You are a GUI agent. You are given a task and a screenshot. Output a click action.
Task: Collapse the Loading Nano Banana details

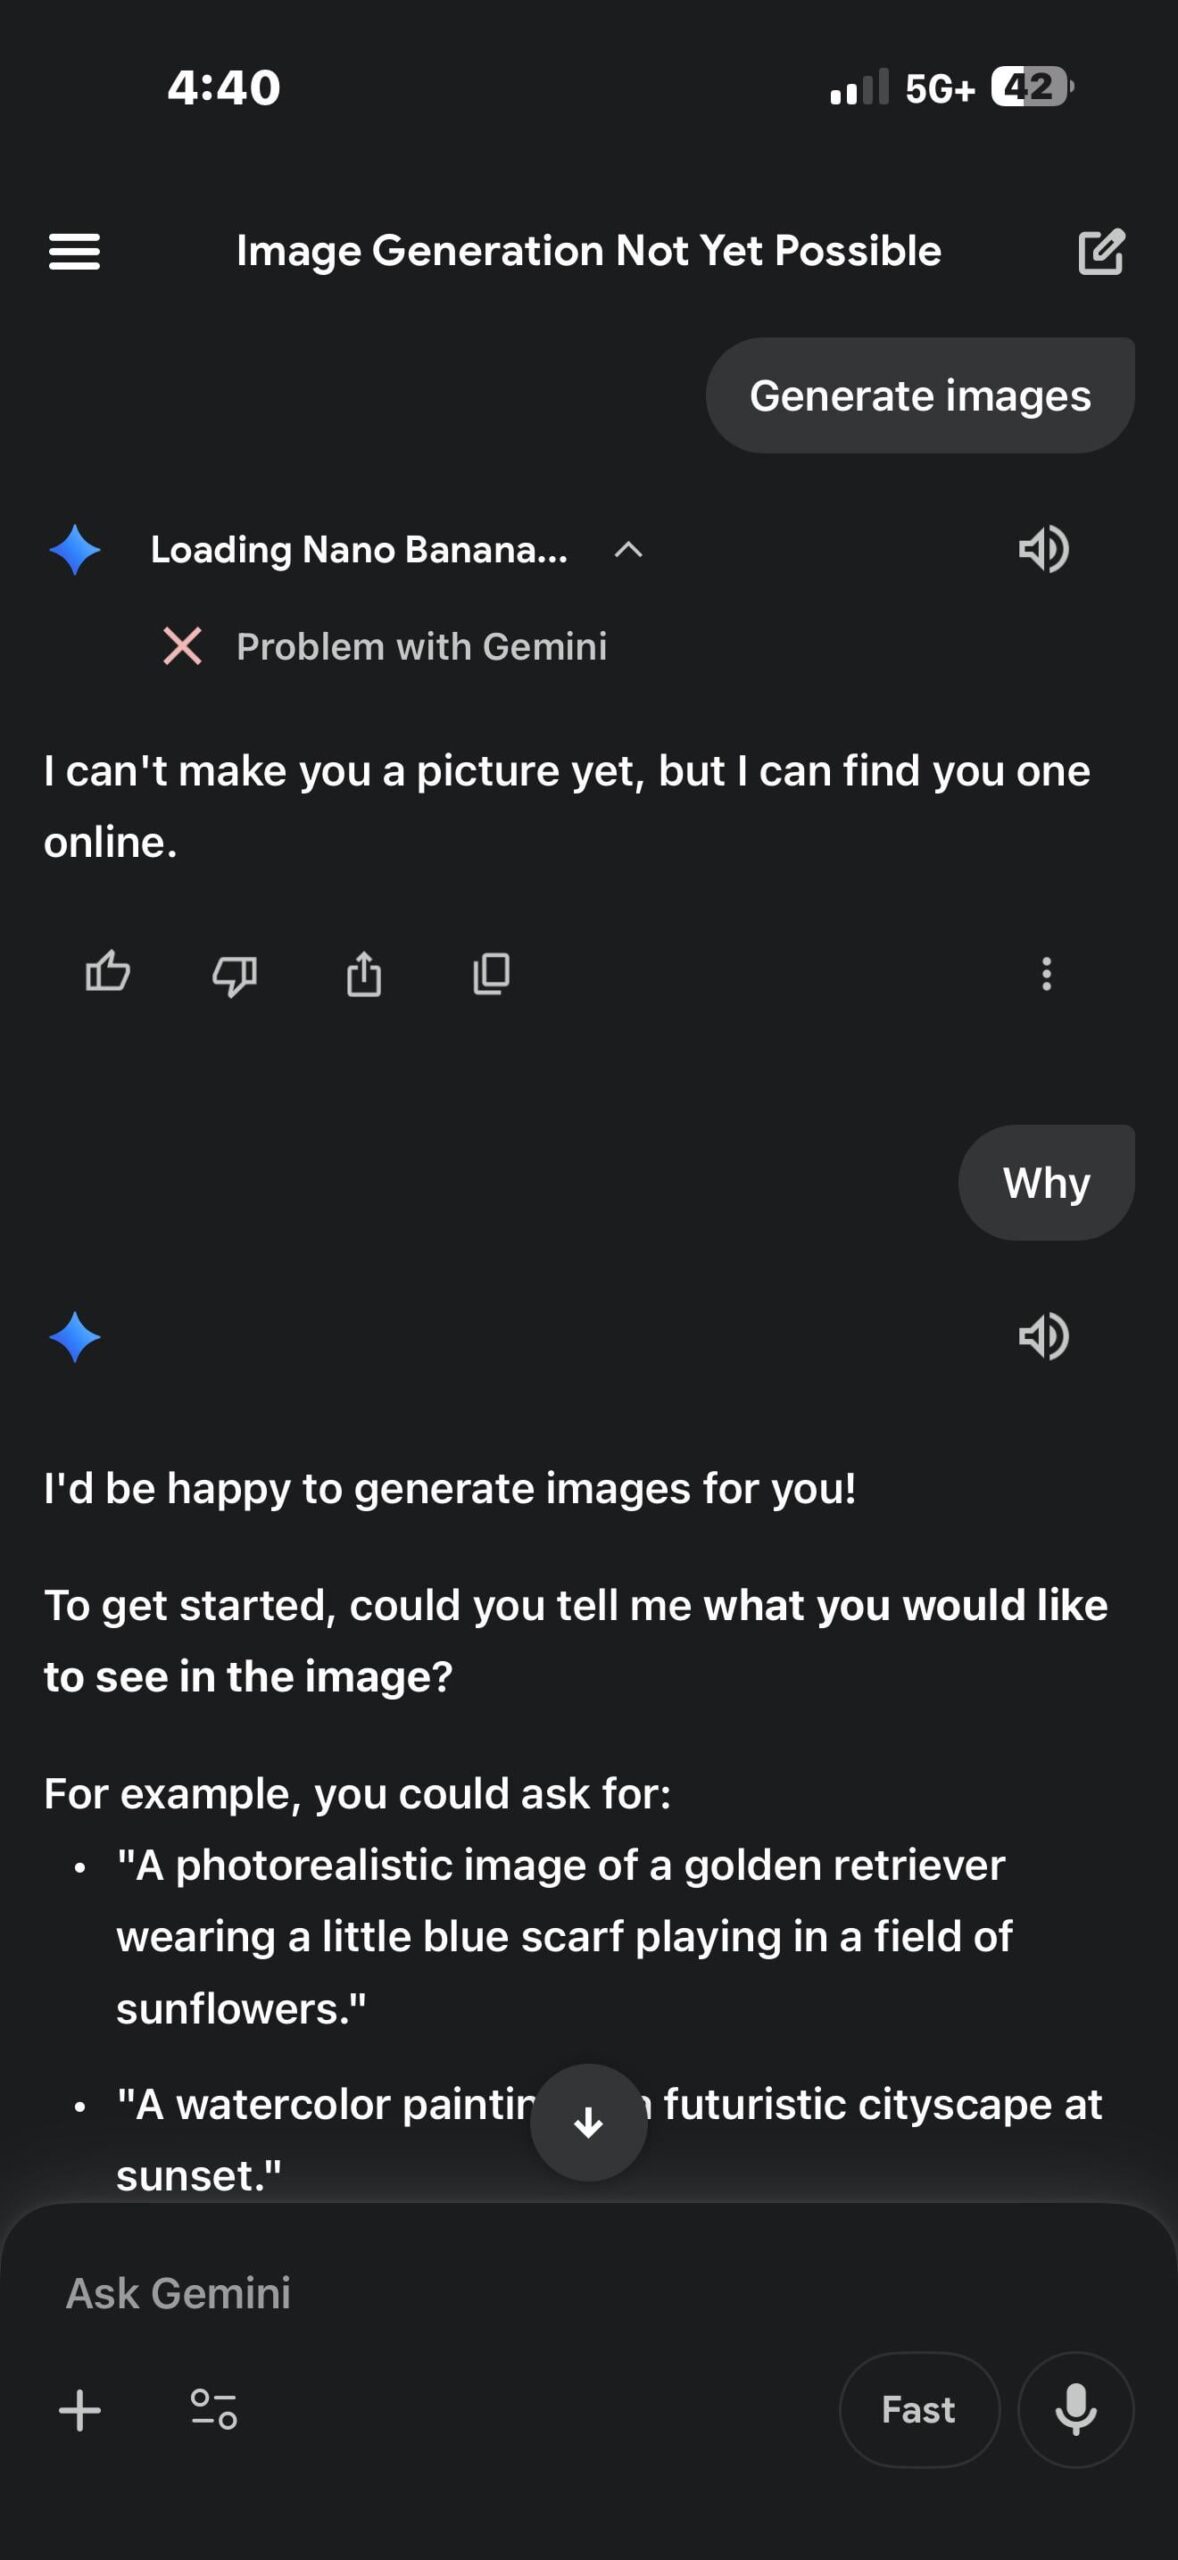click(628, 549)
